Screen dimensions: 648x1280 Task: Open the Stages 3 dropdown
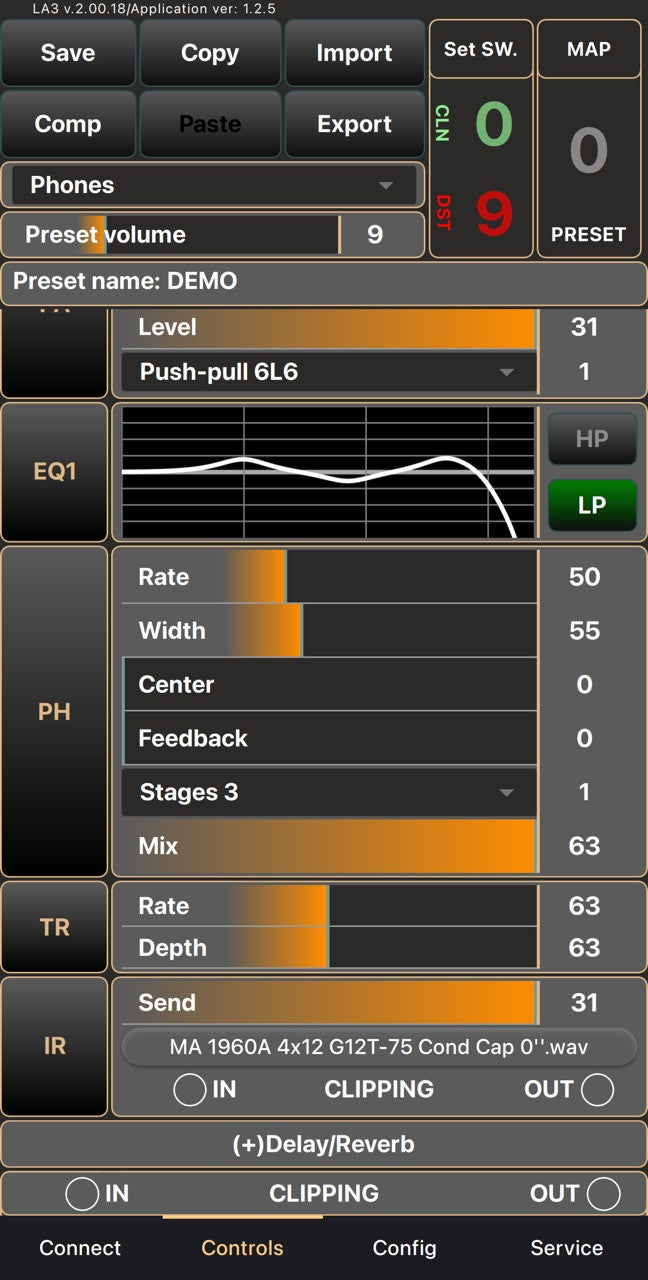tap(329, 792)
